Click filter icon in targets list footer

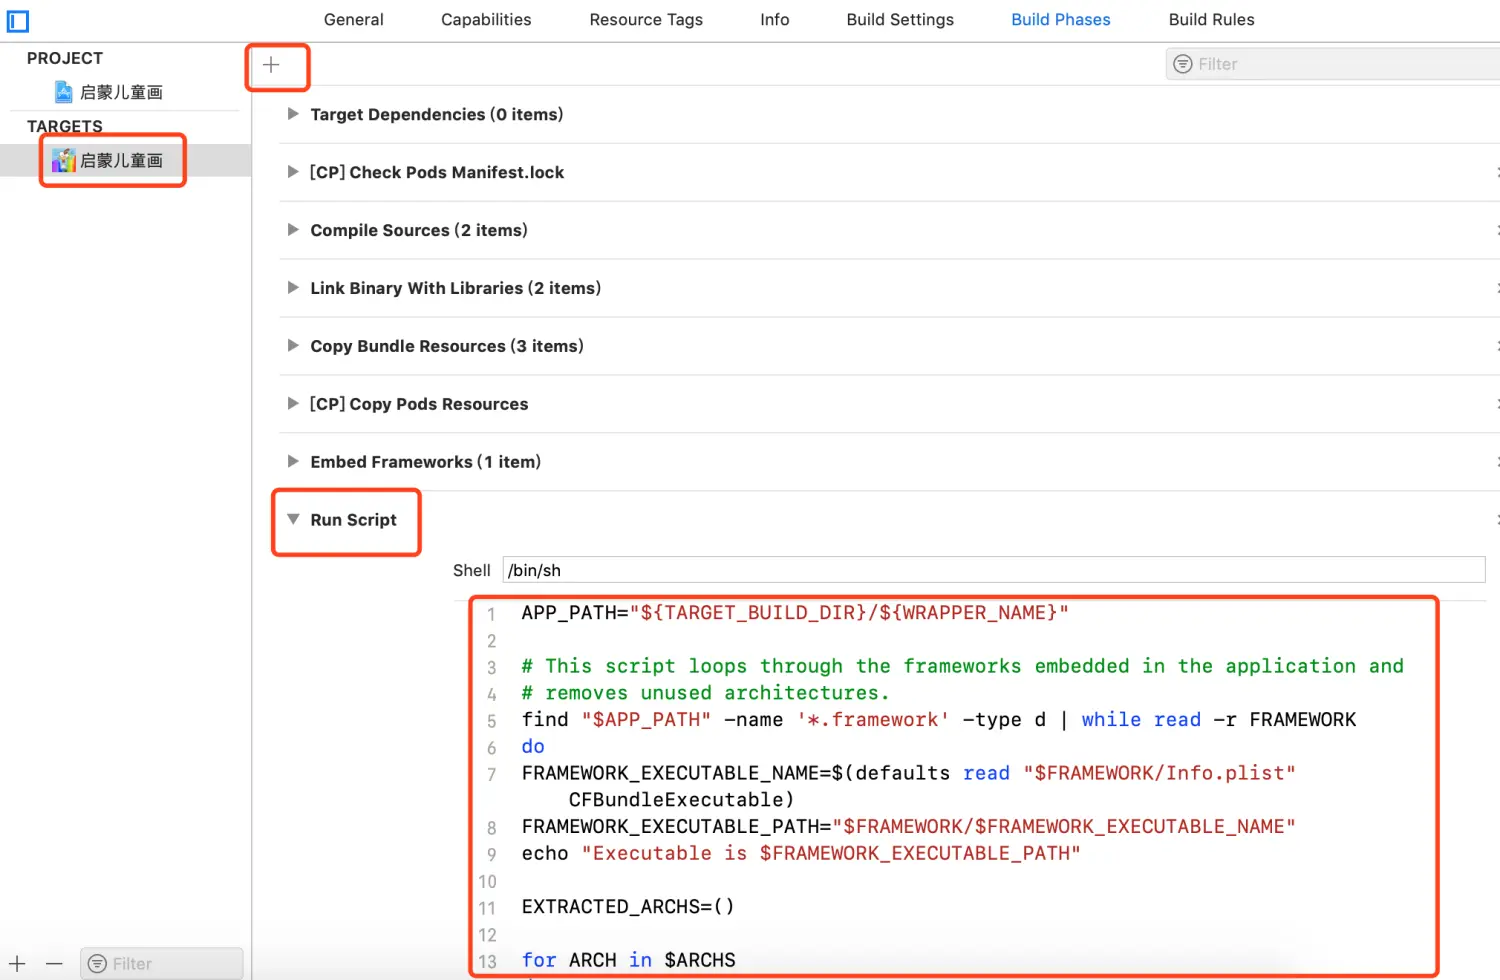click(97, 964)
